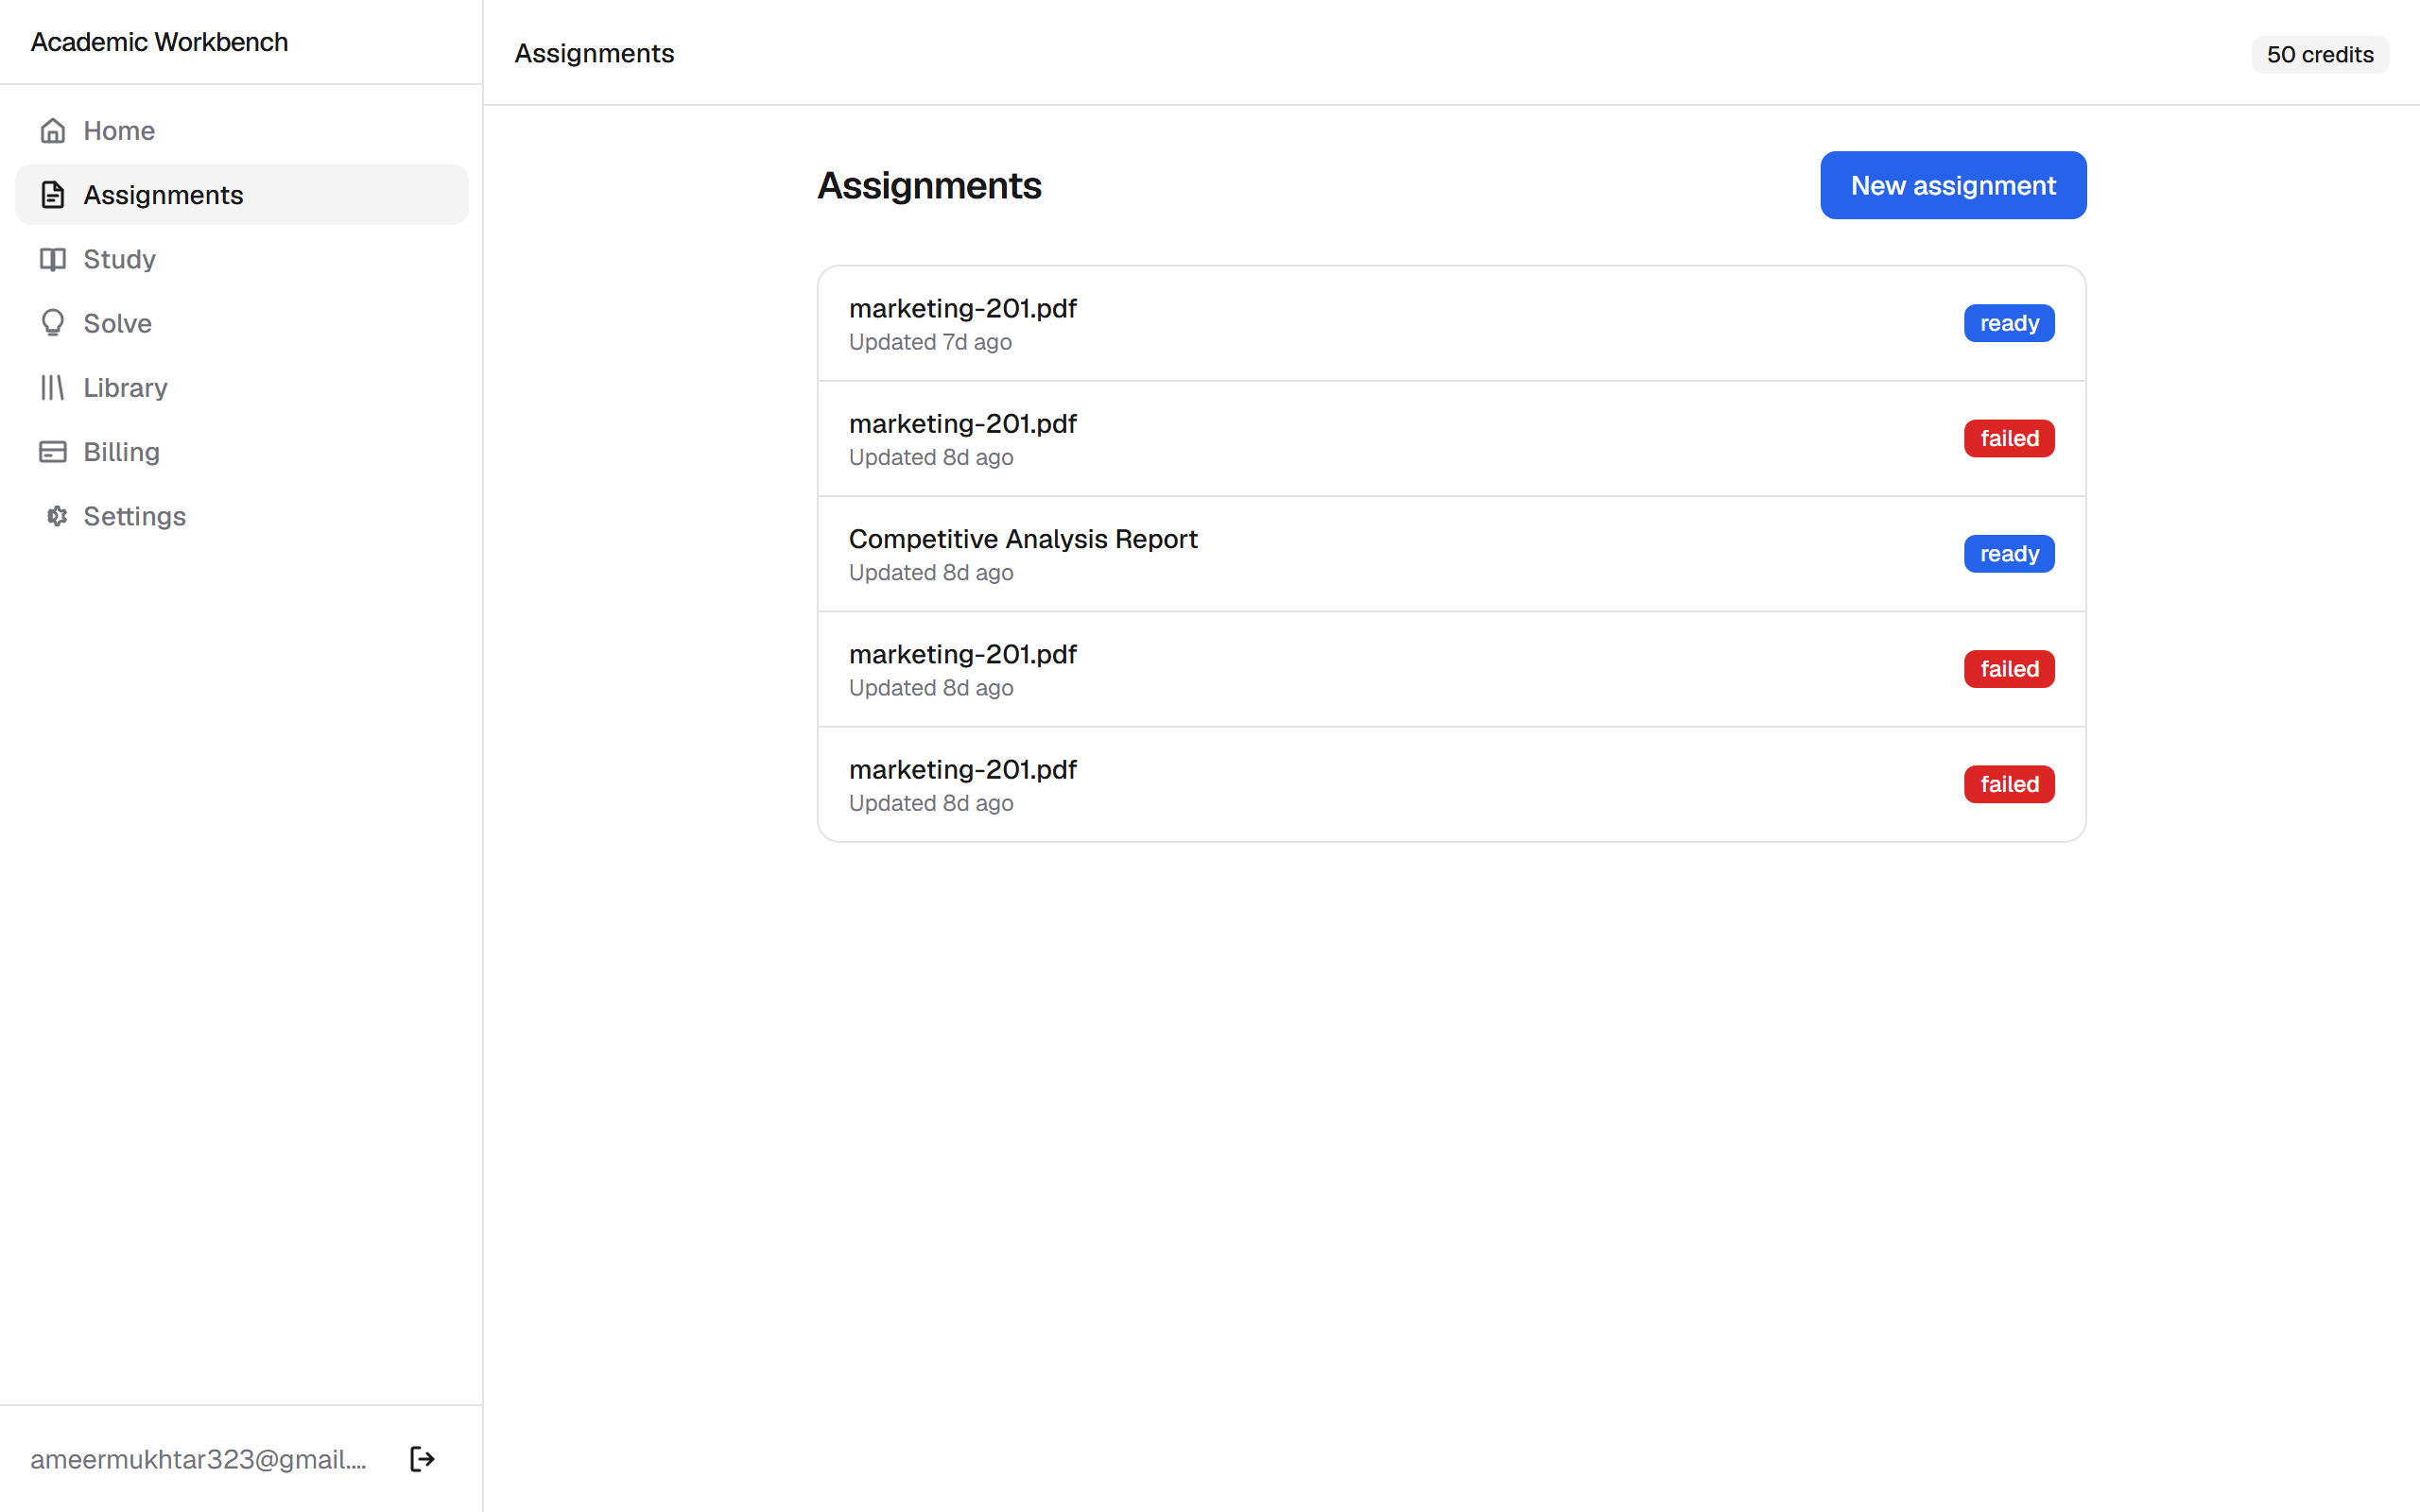
Task: Click the Assignments document icon
Action: 53,195
